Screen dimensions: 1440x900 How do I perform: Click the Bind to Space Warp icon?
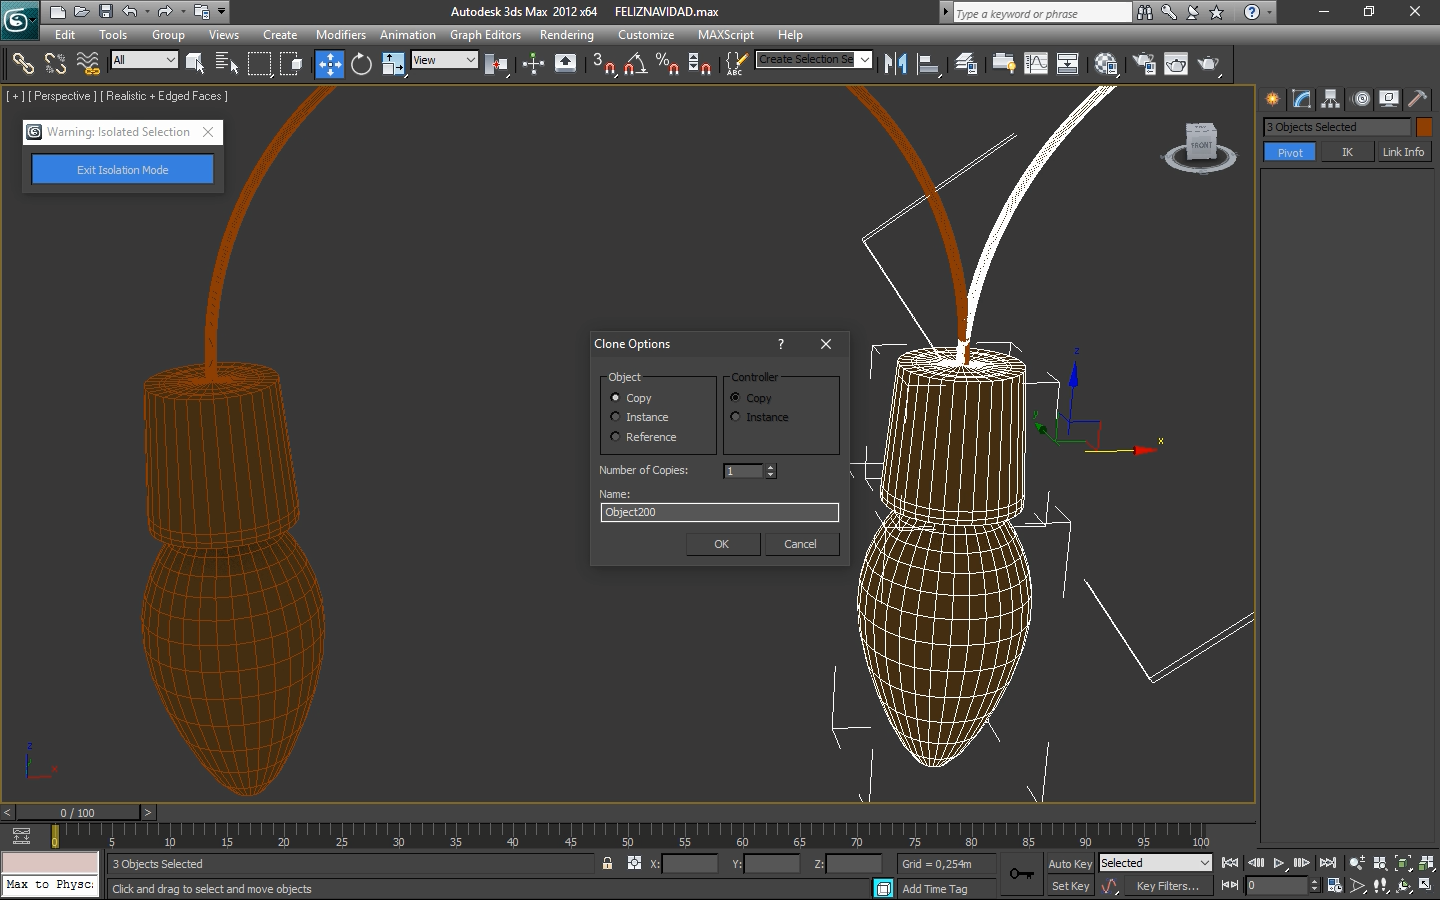[88, 64]
